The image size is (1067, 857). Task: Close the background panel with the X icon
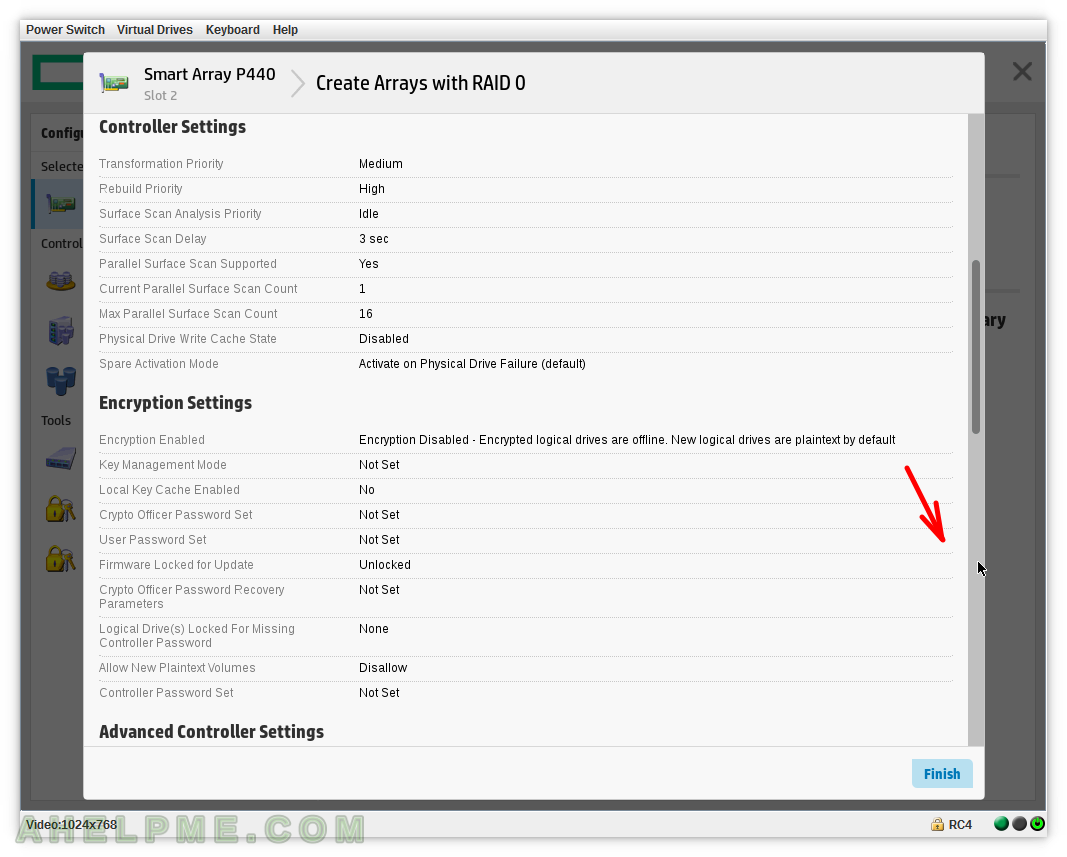pyautogui.click(x=1022, y=71)
